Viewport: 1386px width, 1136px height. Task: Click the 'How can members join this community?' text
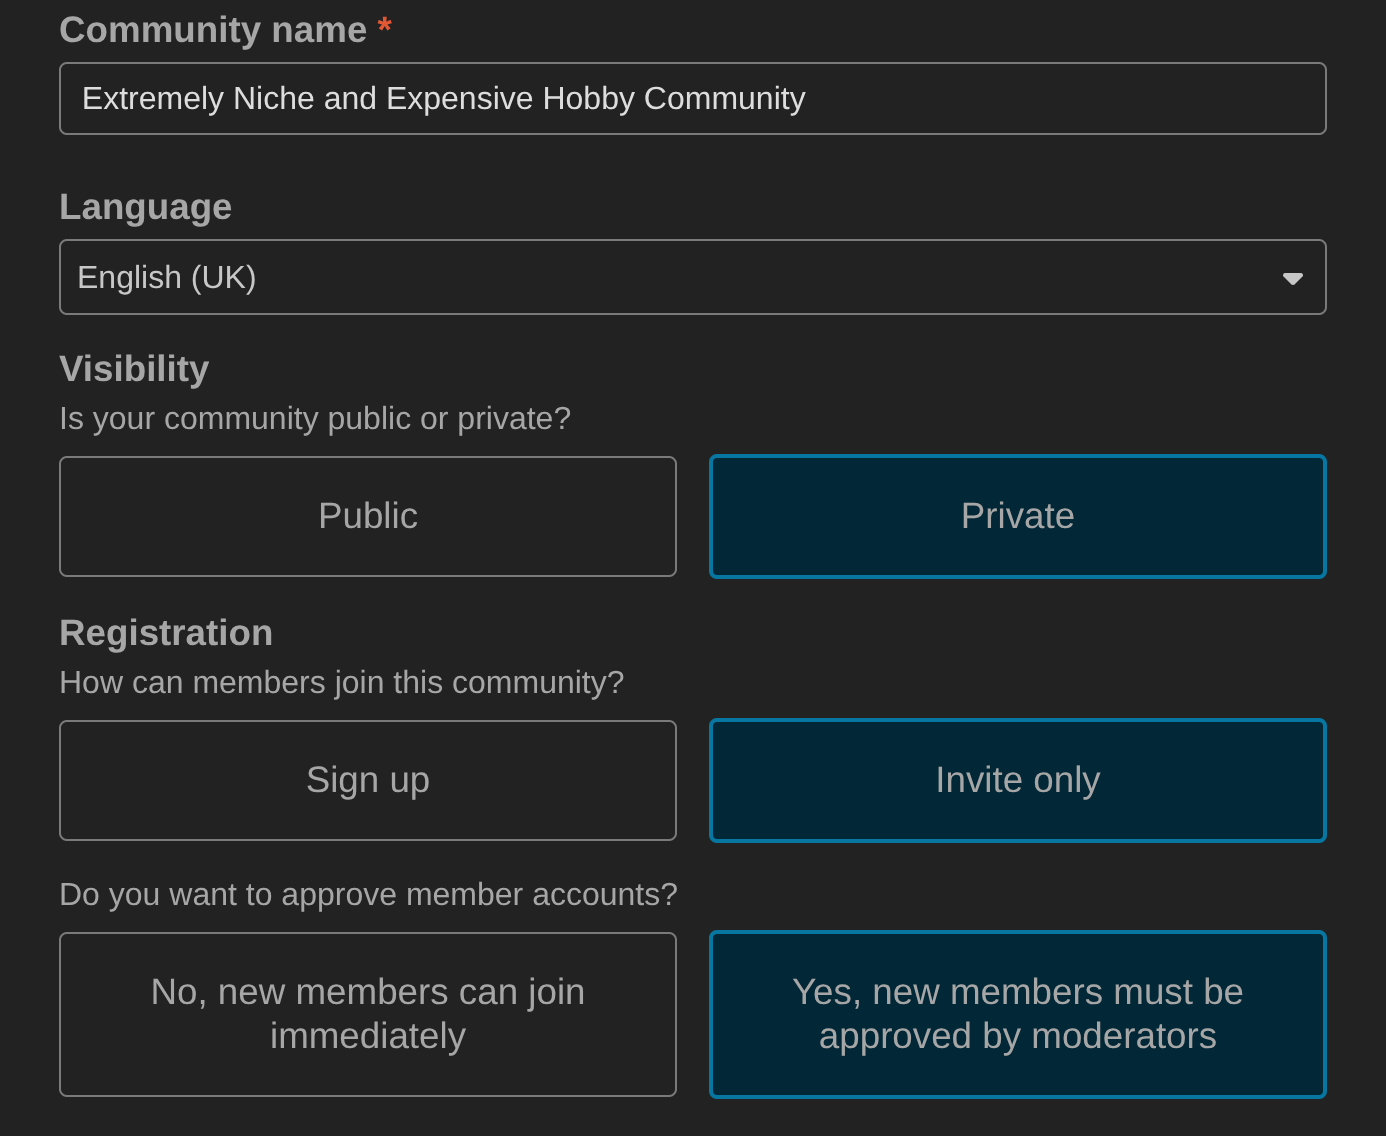[x=342, y=681]
